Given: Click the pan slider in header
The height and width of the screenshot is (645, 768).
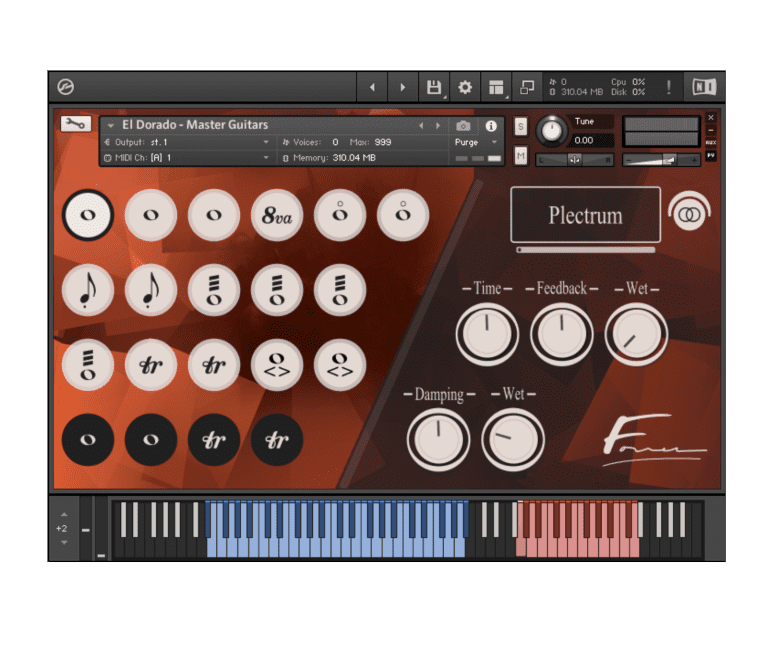Looking at the screenshot, I should 575,160.
